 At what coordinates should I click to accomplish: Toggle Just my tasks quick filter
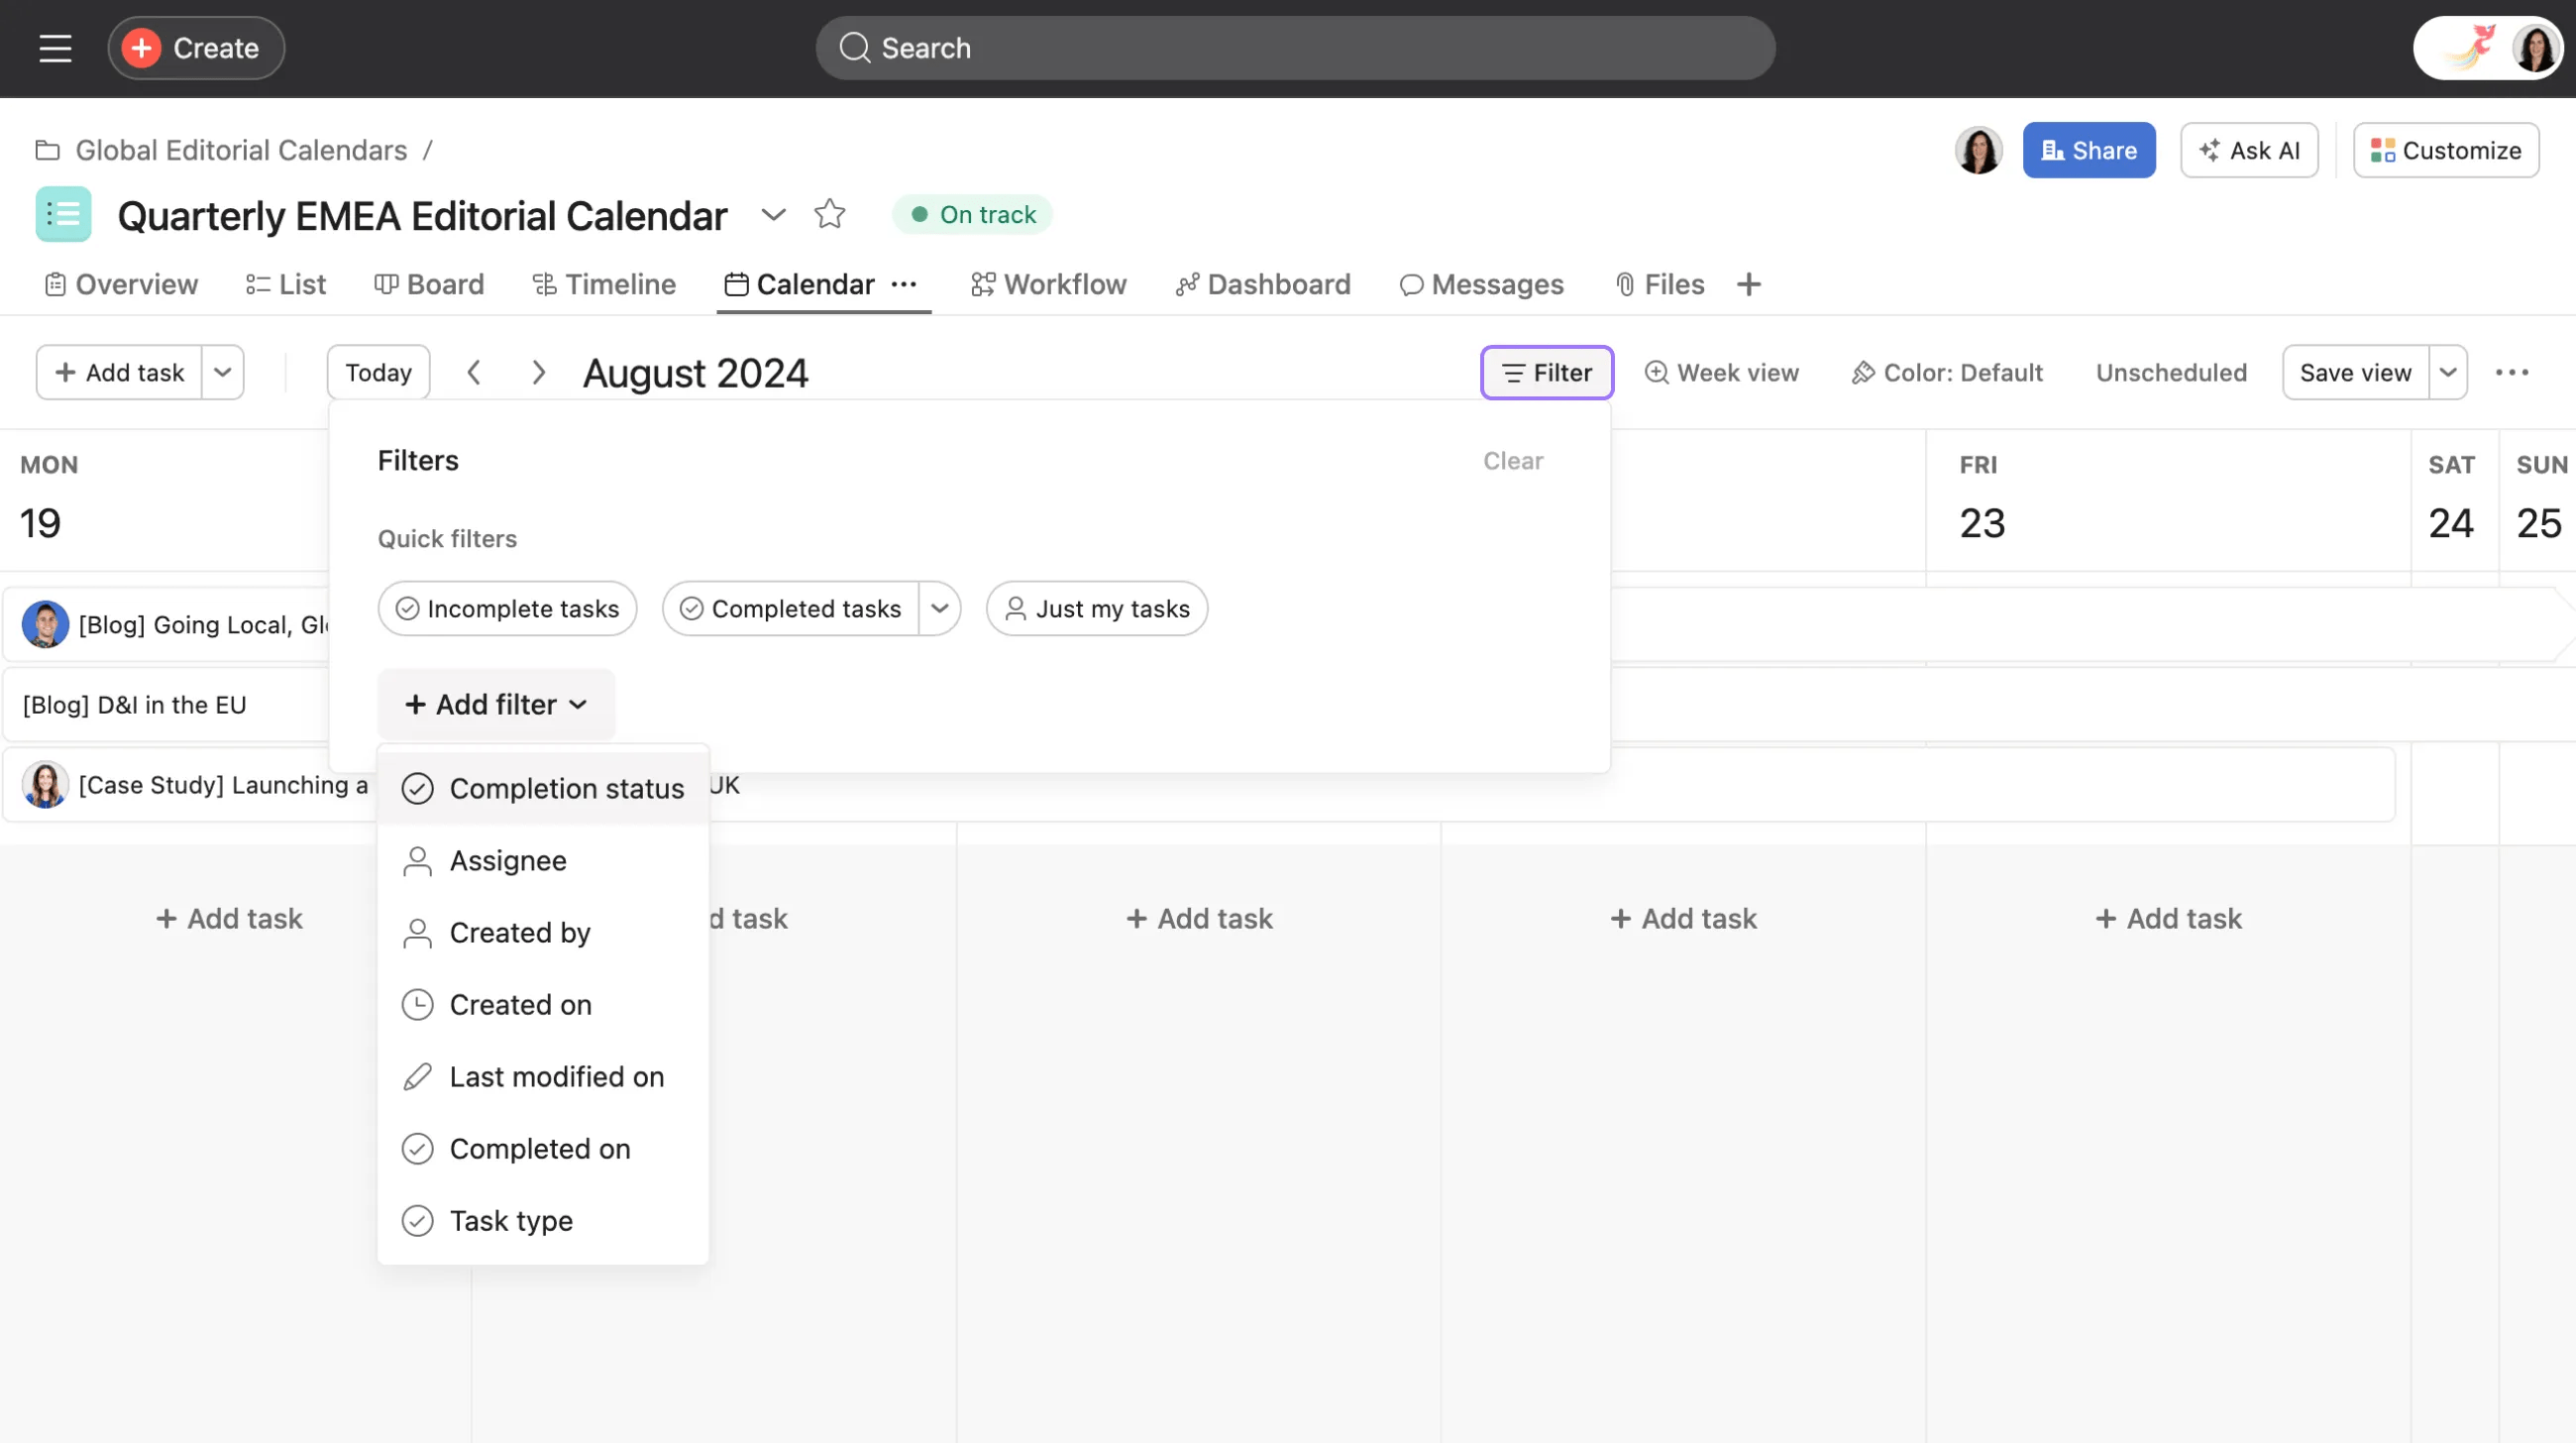point(1096,609)
